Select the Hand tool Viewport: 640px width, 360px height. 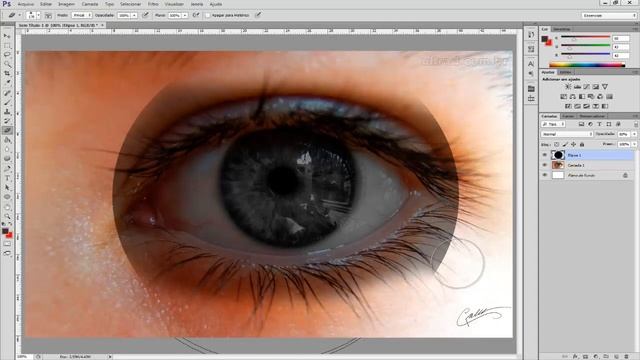pos(7,207)
